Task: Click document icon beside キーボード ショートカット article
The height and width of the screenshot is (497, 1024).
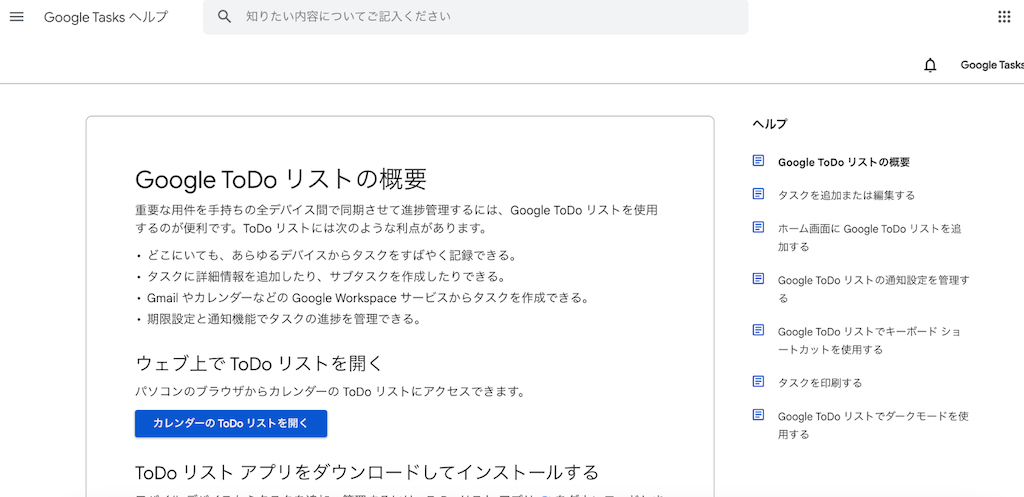Action: 758,330
